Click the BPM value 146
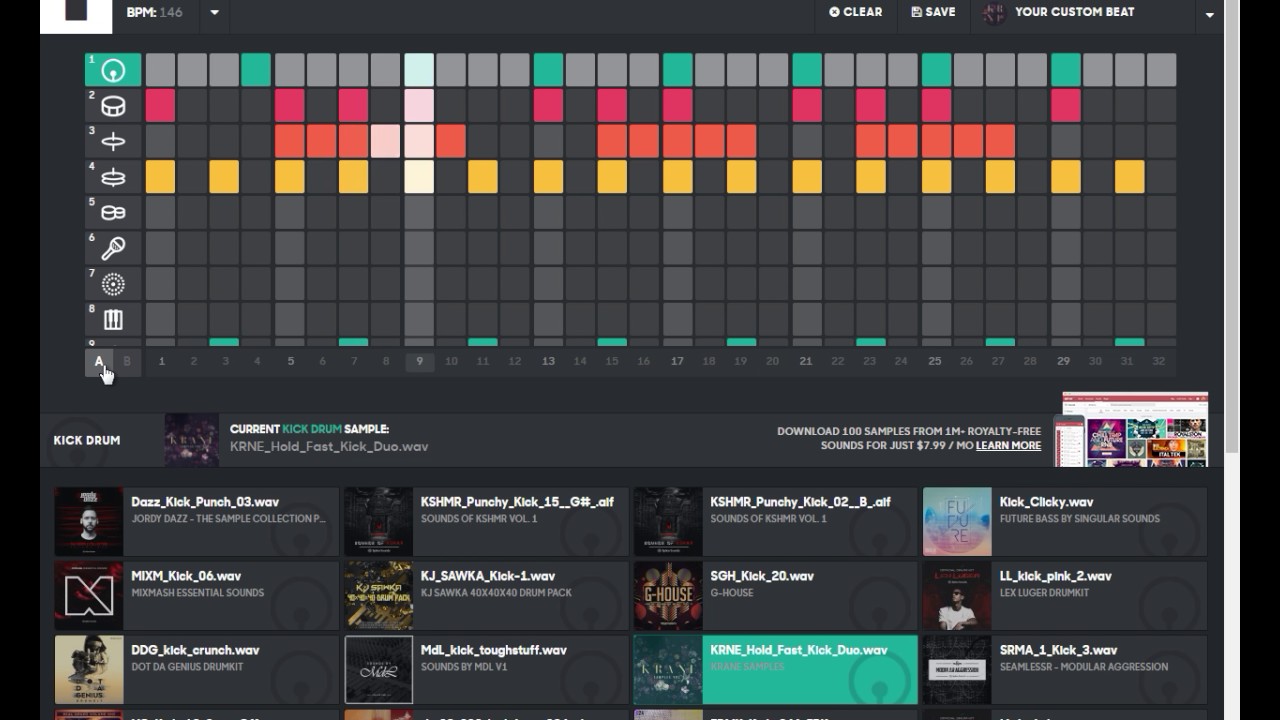Image resolution: width=1280 pixels, height=720 pixels. (x=170, y=13)
